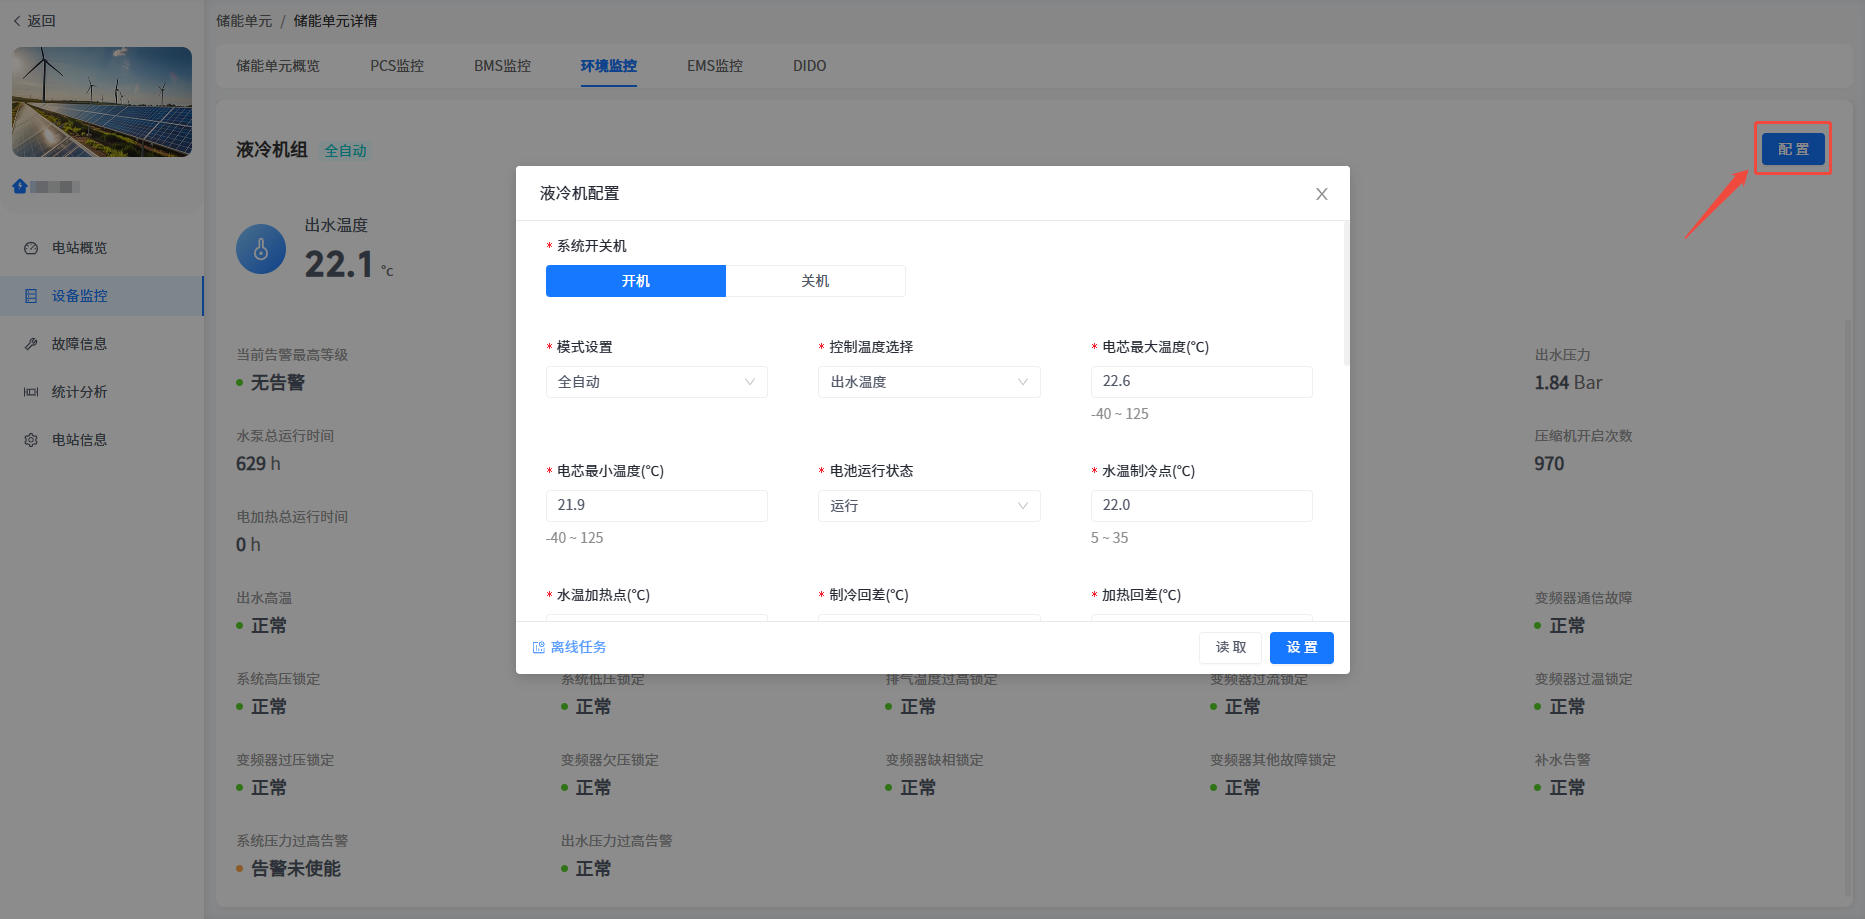Click the 电站信息 gear icon
Image resolution: width=1865 pixels, height=919 pixels.
[x=31, y=440]
